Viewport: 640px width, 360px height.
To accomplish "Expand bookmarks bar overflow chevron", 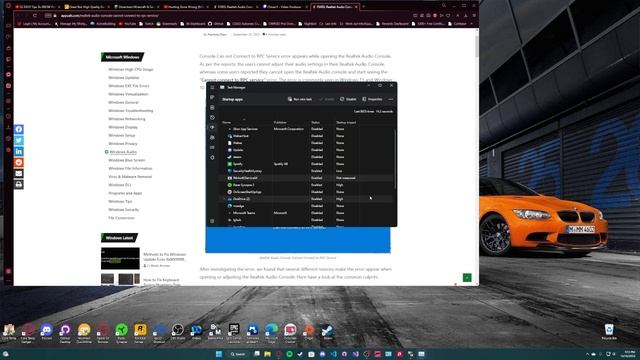I will 472,24.
